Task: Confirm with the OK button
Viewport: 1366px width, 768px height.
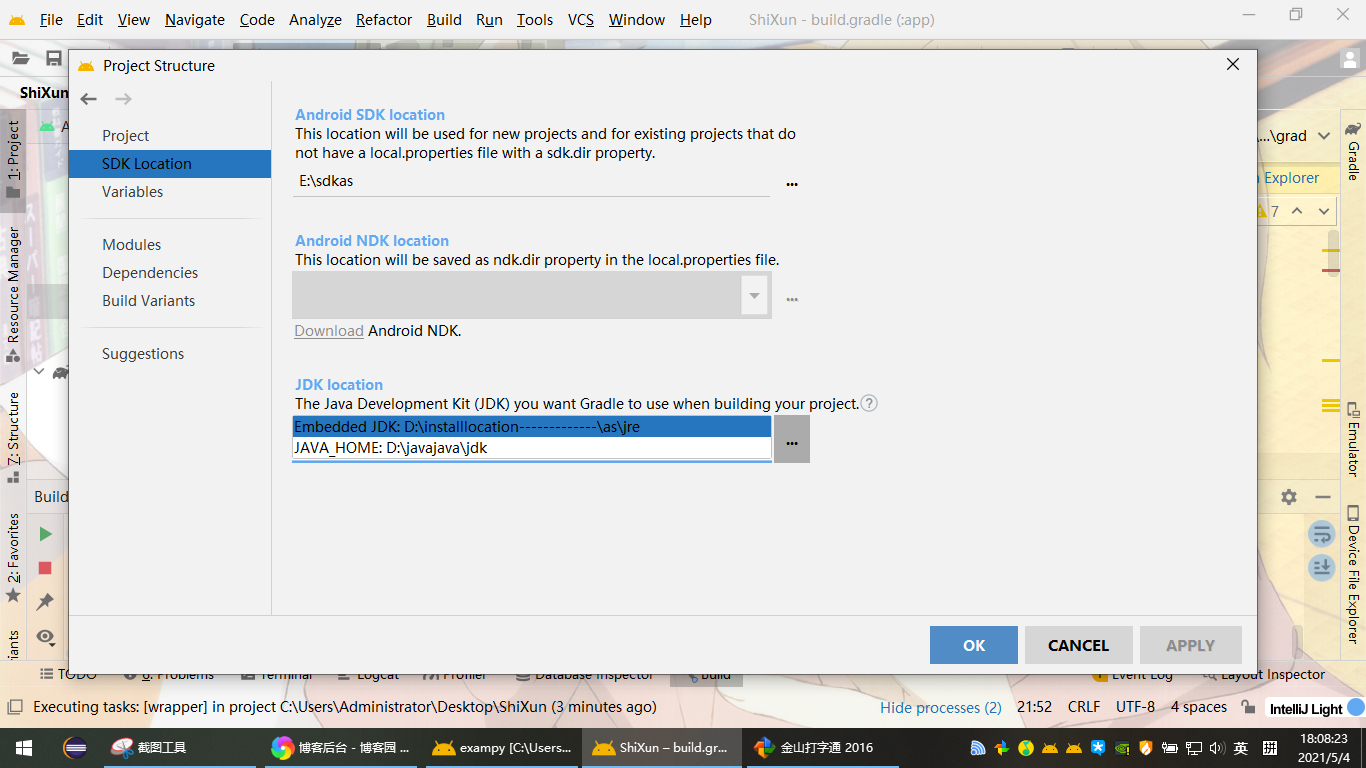Action: click(974, 645)
